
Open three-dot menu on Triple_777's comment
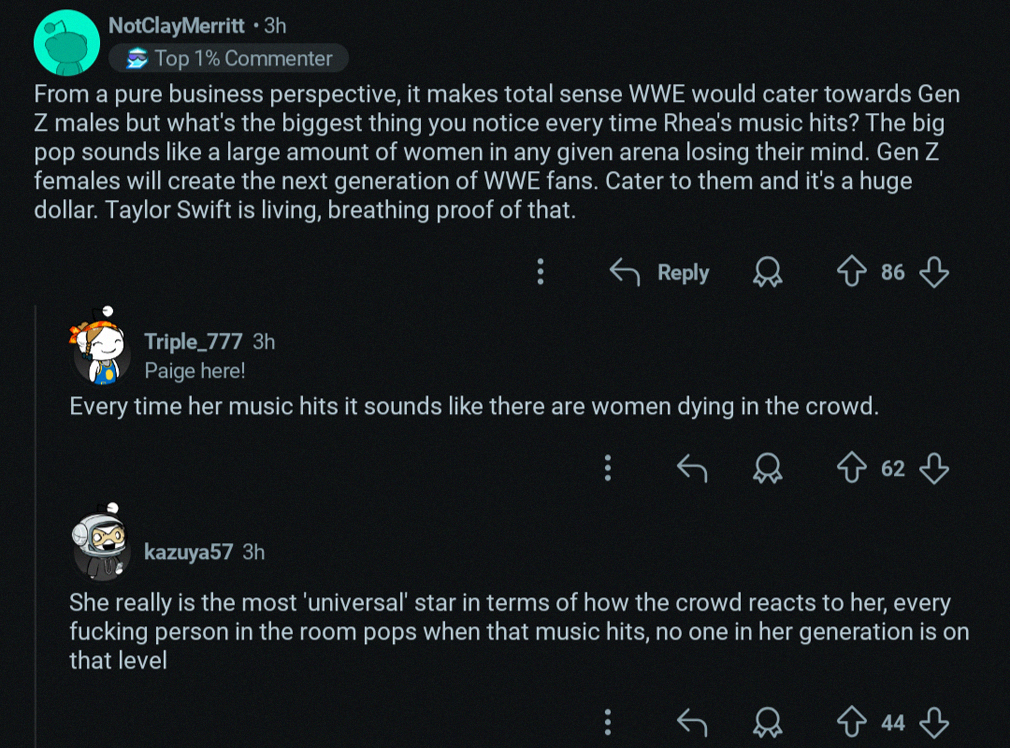608,468
